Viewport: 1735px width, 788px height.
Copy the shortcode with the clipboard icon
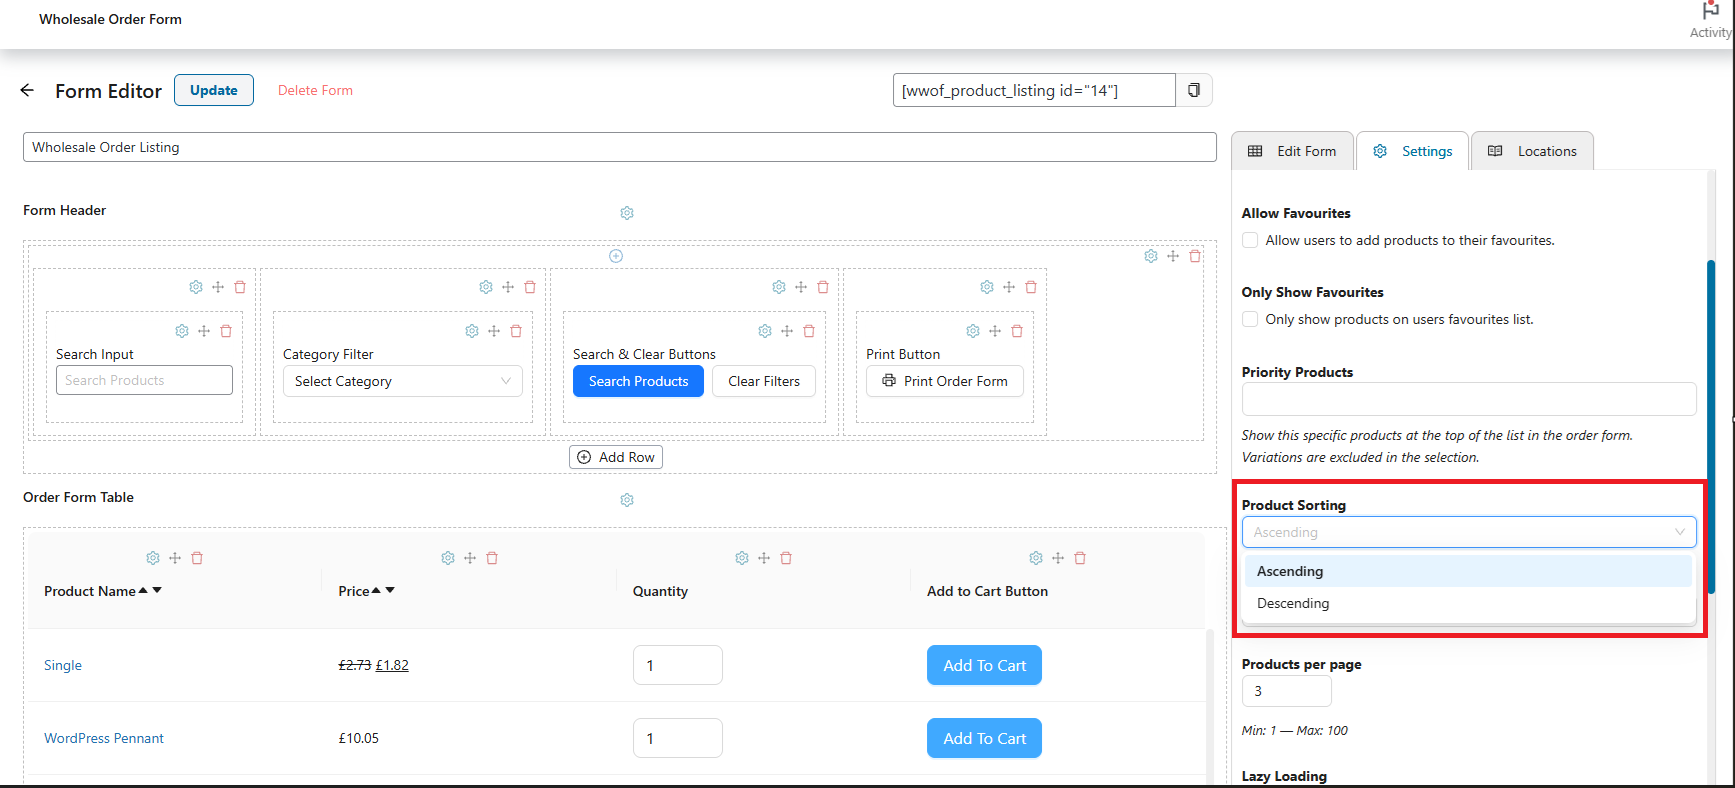(x=1194, y=90)
